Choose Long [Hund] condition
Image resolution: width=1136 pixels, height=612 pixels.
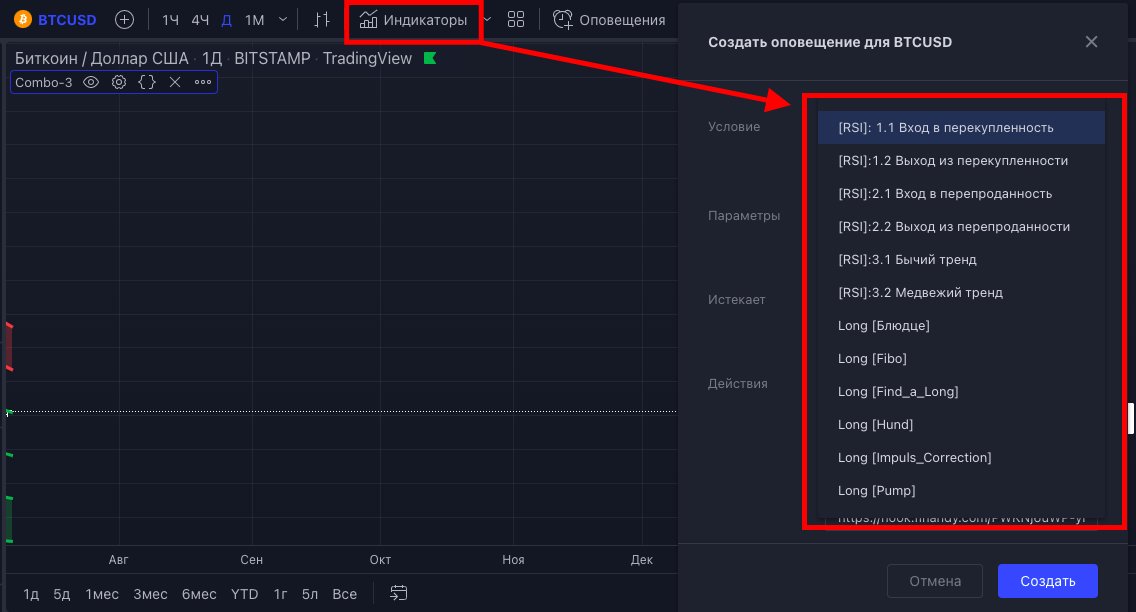click(x=961, y=424)
